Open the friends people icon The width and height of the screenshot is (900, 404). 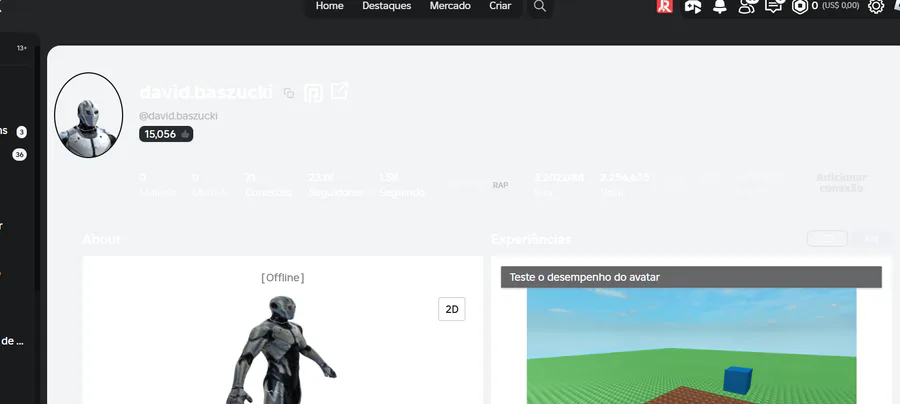747,6
